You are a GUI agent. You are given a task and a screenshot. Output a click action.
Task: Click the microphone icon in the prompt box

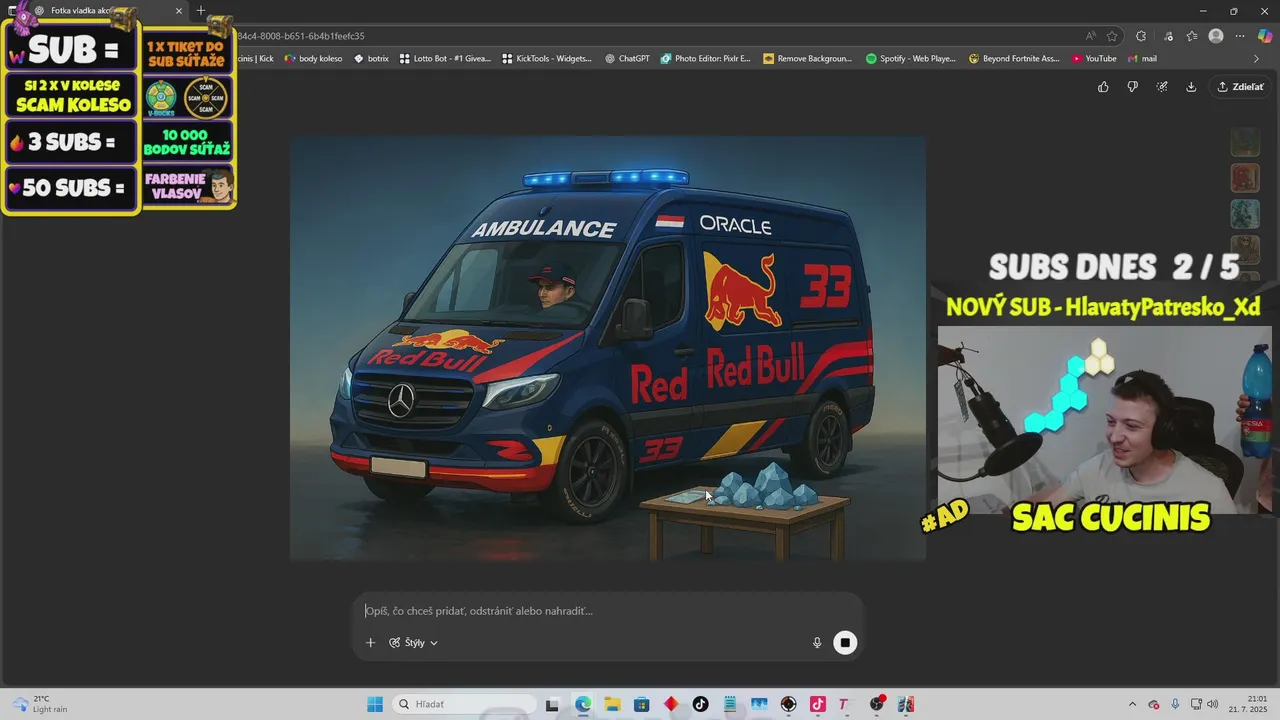[x=817, y=643]
